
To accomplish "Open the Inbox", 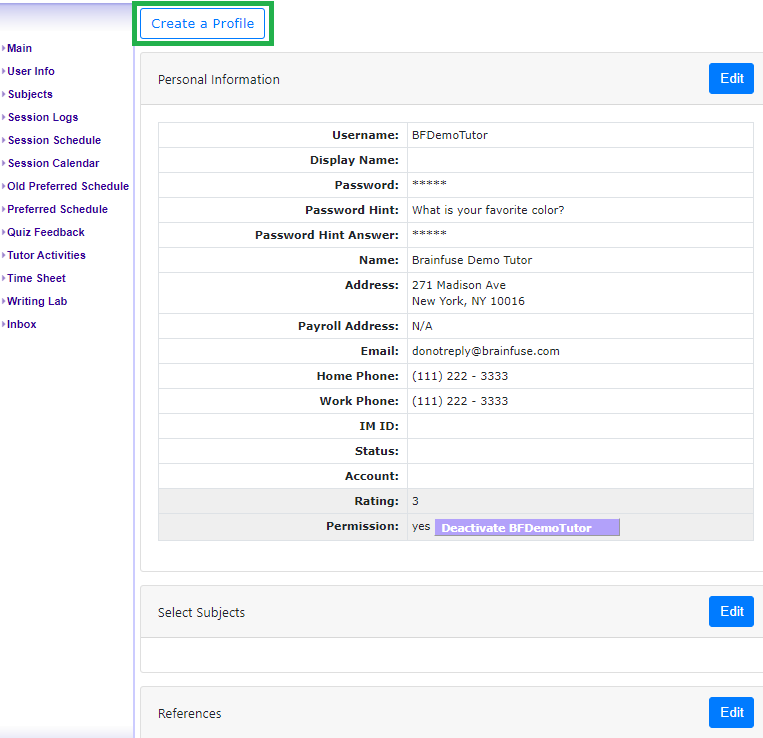I will click(x=22, y=324).
